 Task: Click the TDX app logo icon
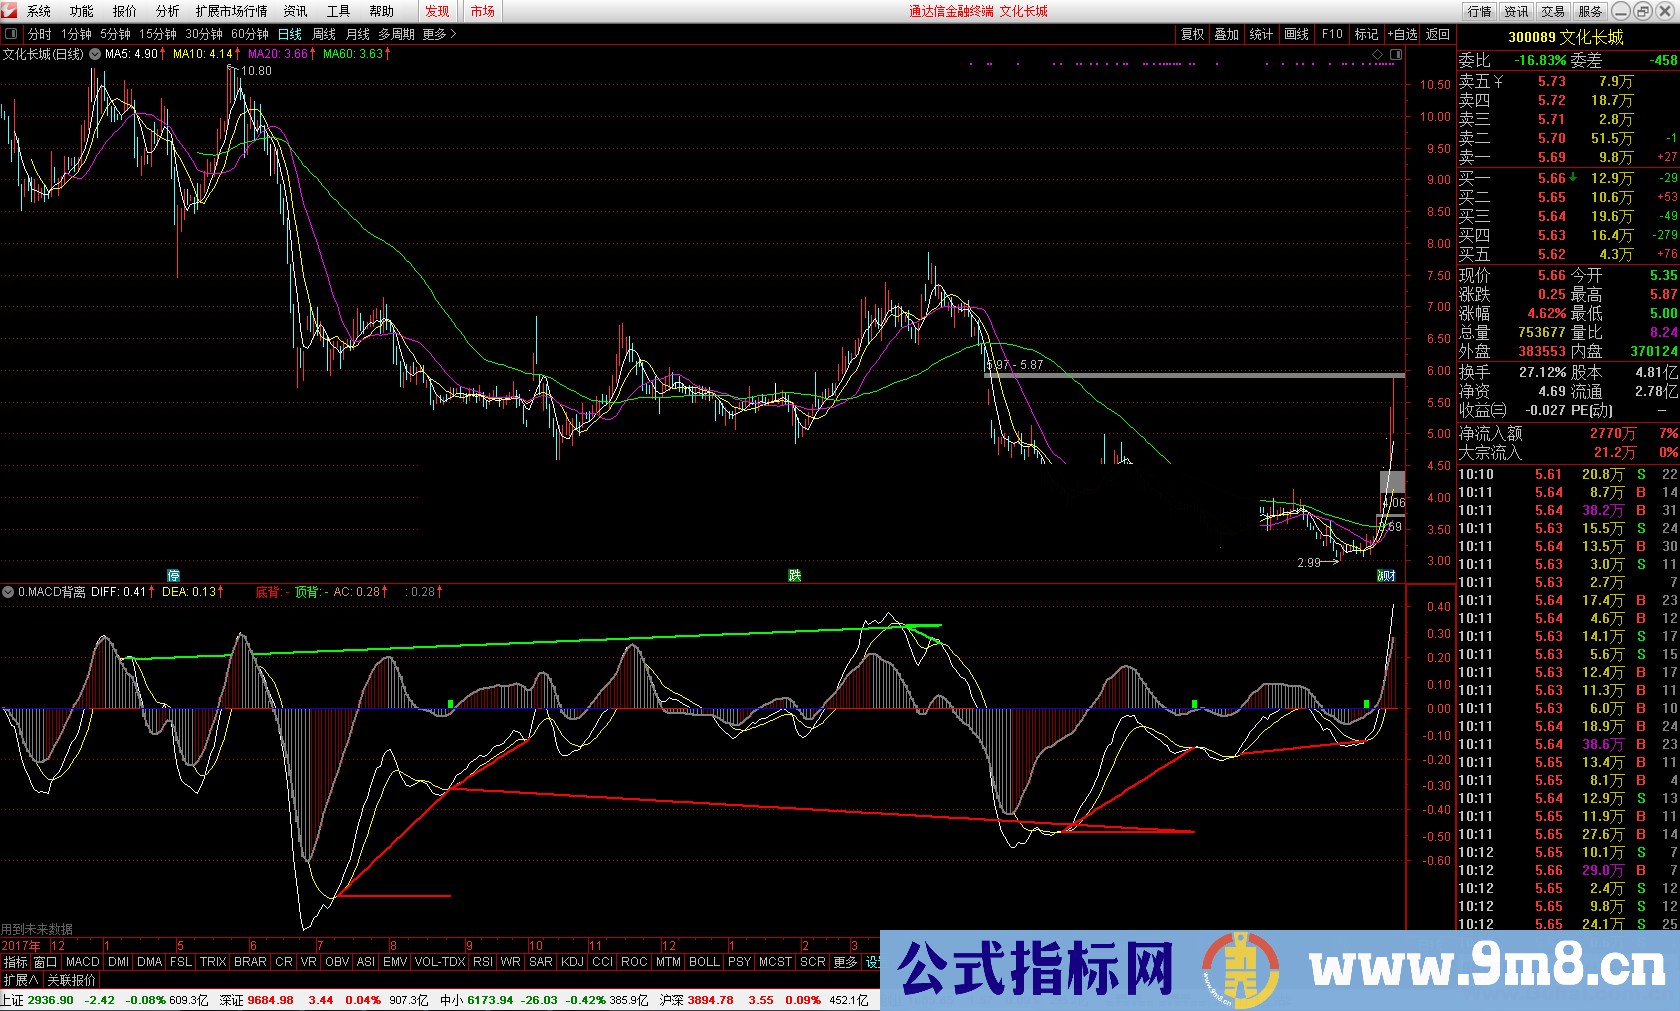pyautogui.click(x=10, y=11)
